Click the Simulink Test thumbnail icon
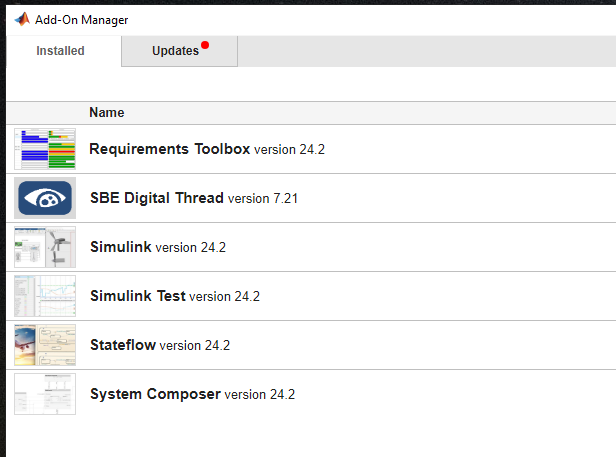 click(45, 296)
